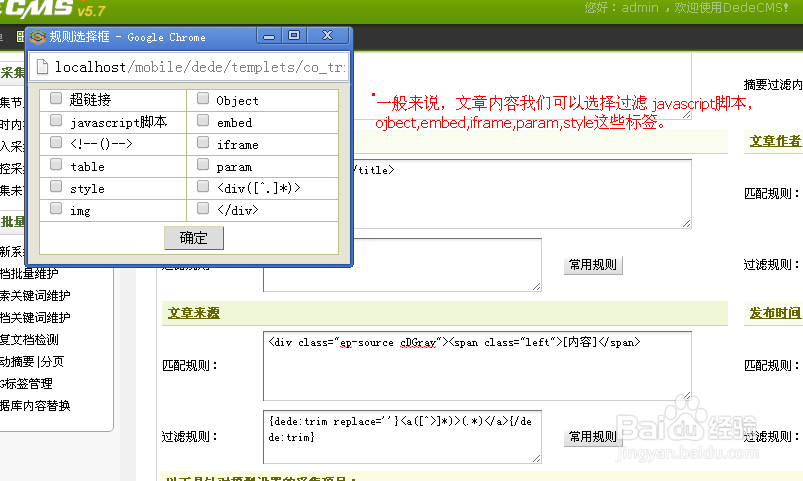
Task: Select the embed filter checkbox
Action: coord(203,121)
